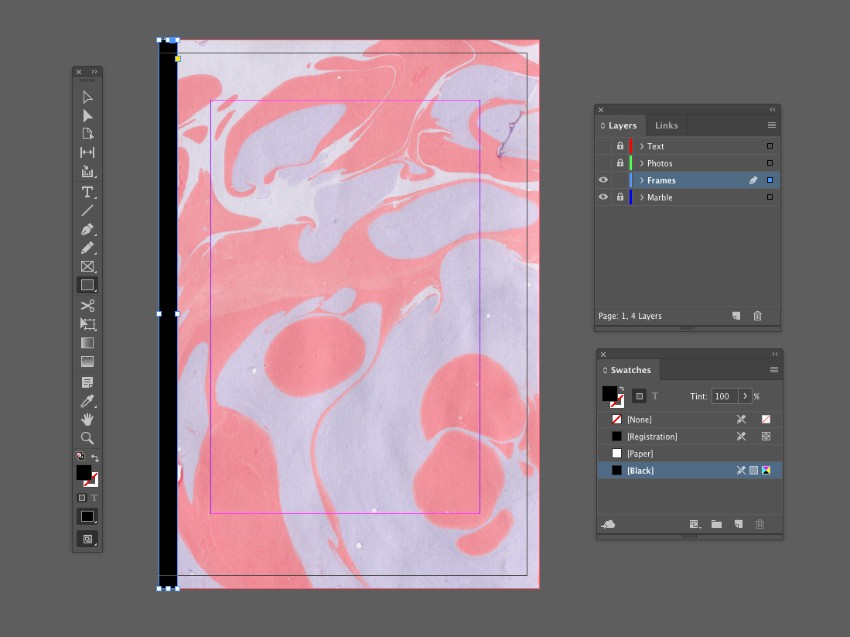Click the New Layer button
The width and height of the screenshot is (850, 637).
coord(736,316)
